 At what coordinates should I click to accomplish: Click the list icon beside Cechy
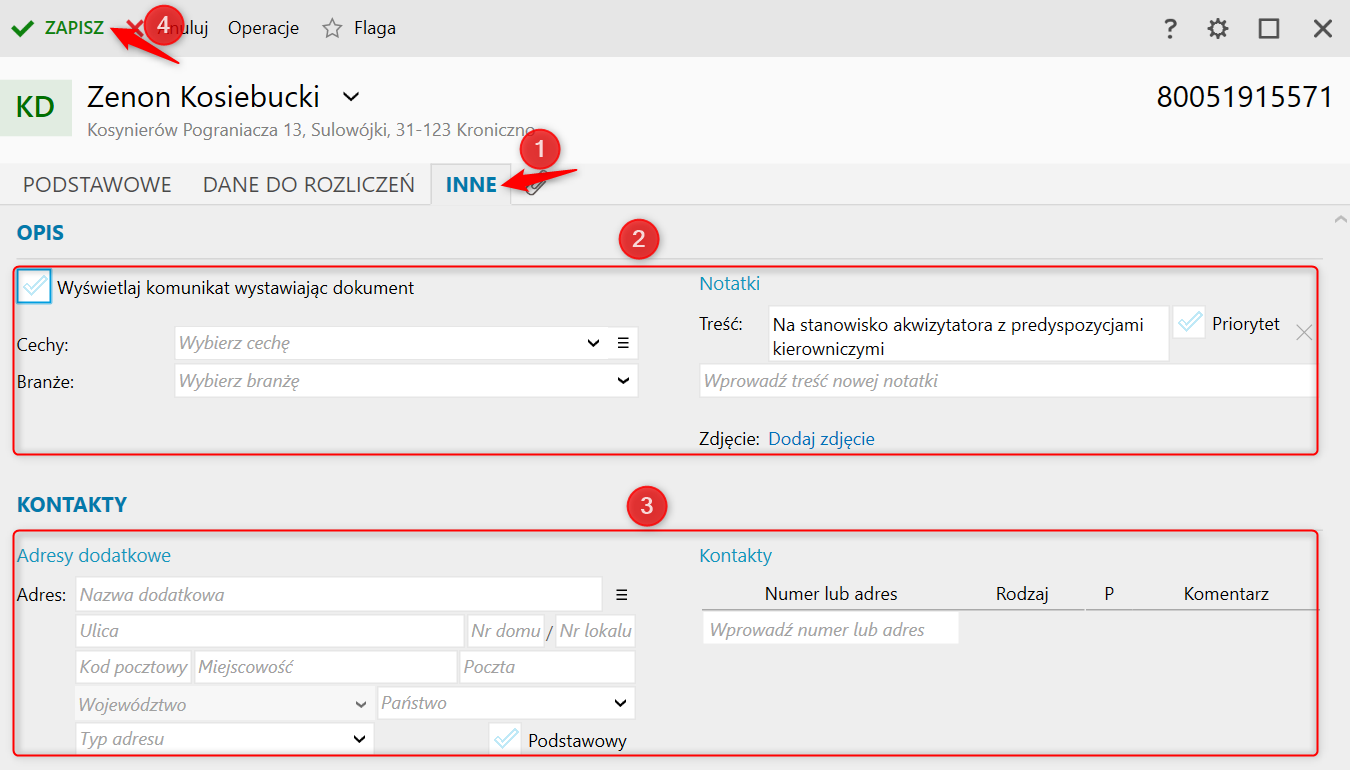coord(623,343)
